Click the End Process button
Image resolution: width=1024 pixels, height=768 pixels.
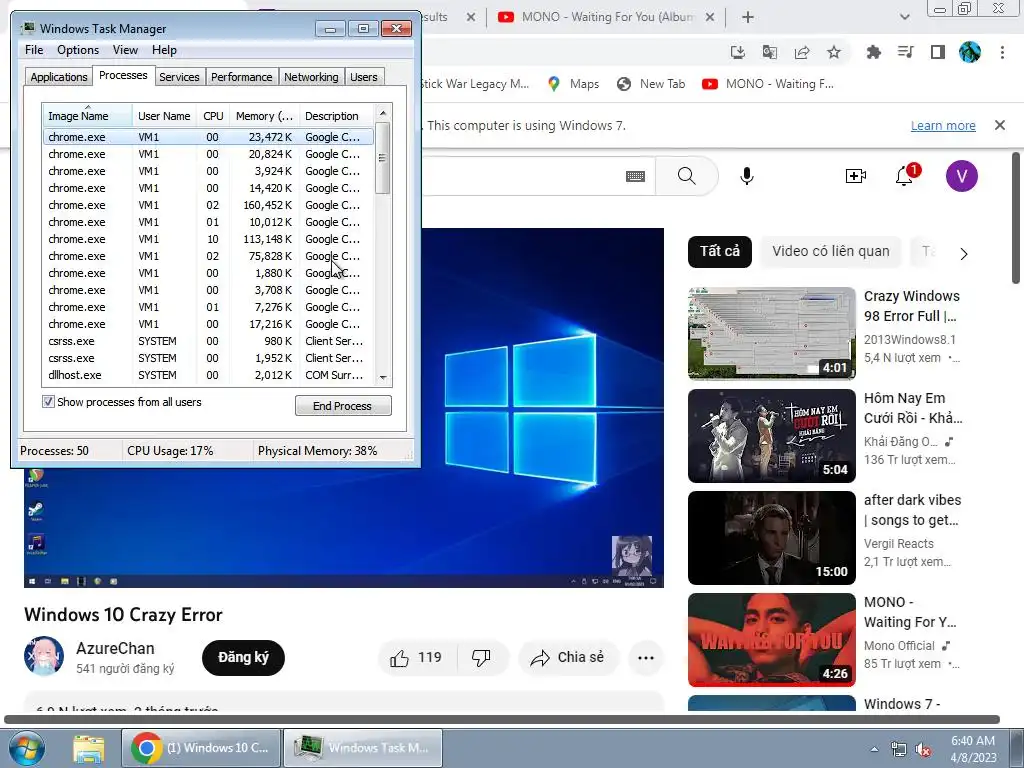(343, 406)
